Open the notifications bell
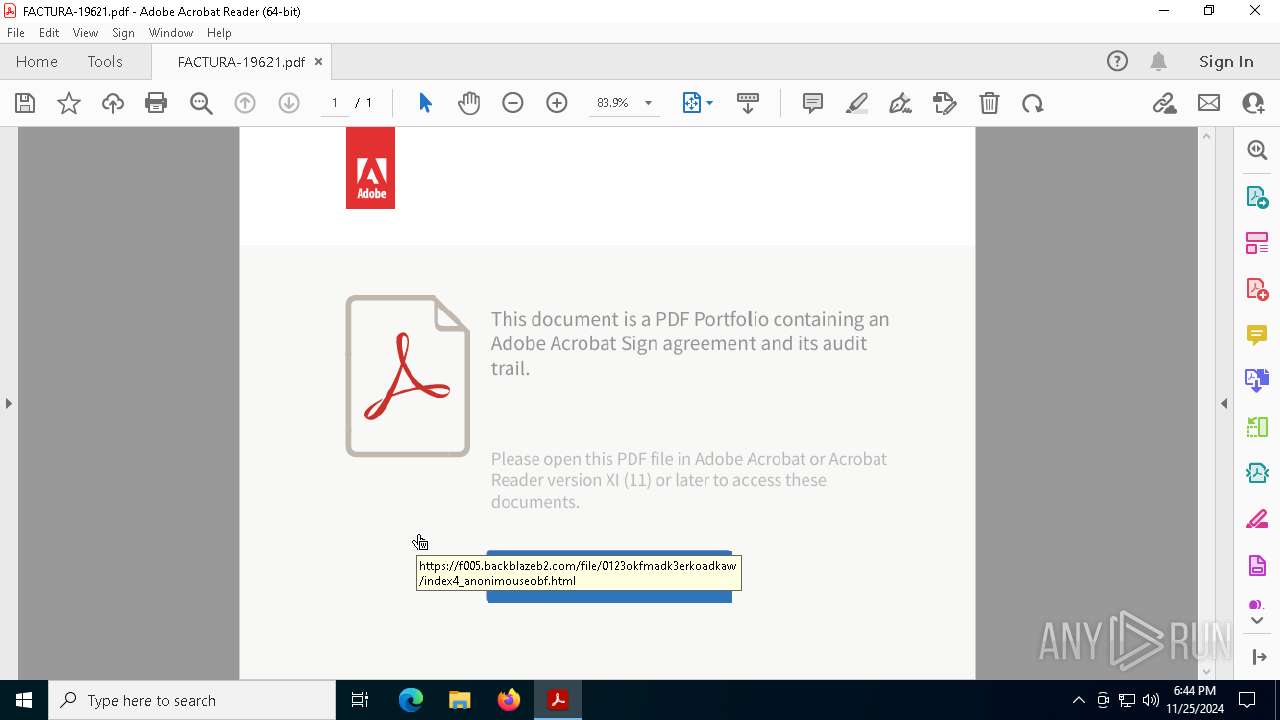 pyautogui.click(x=1158, y=61)
